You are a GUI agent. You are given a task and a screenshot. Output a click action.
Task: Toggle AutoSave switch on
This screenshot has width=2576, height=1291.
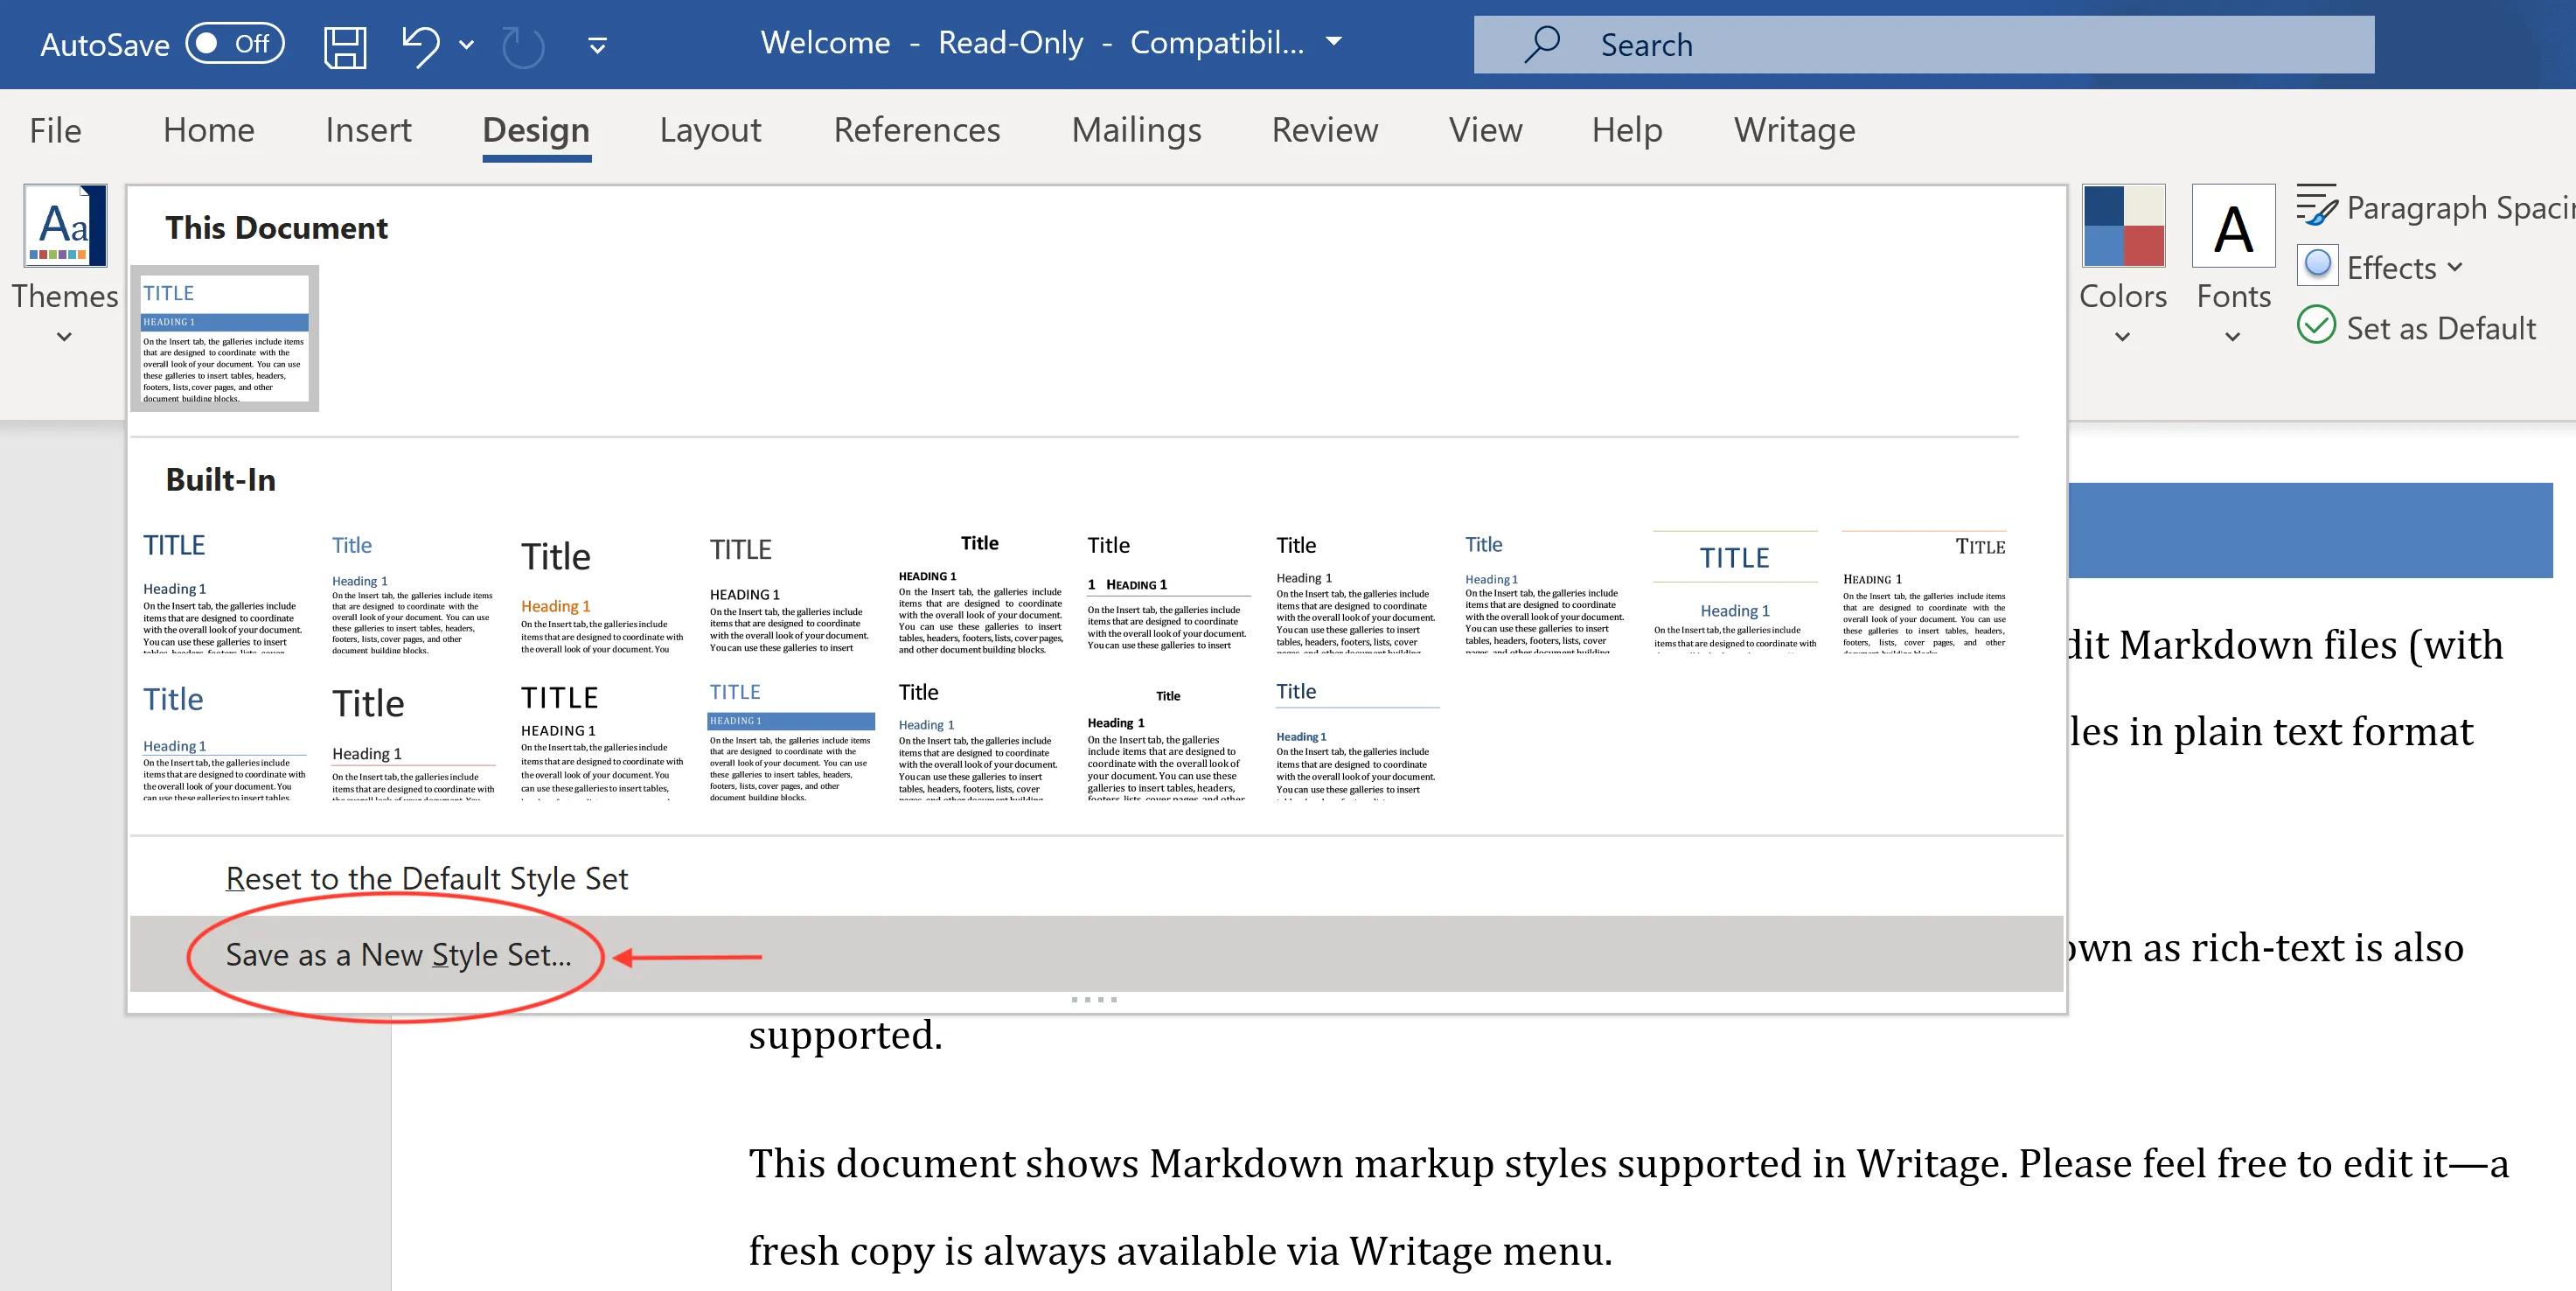[x=236, y=44]
